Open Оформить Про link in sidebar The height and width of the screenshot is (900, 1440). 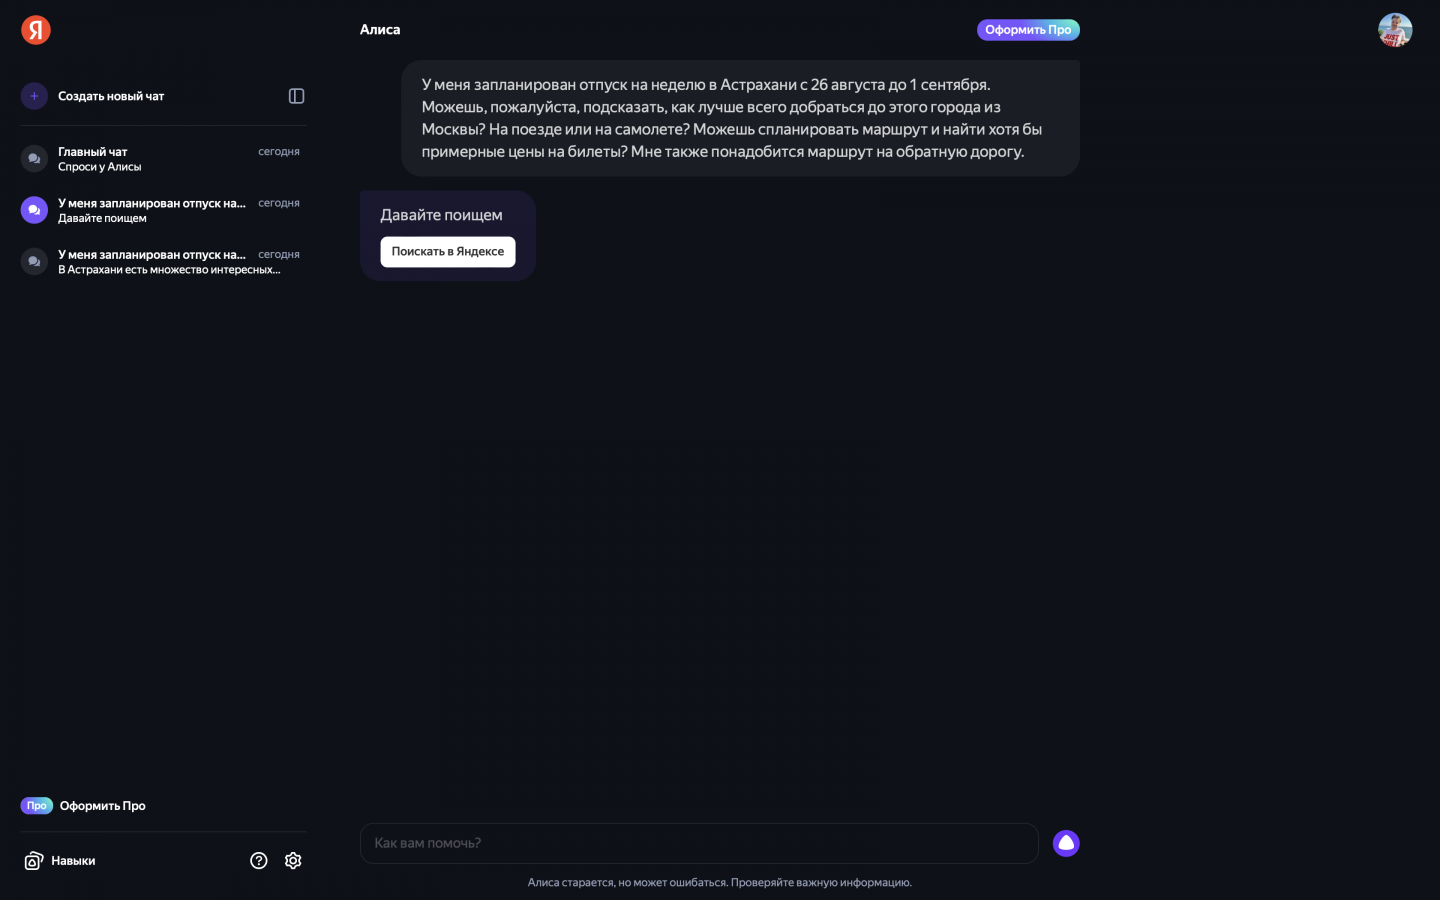point(103,806)
